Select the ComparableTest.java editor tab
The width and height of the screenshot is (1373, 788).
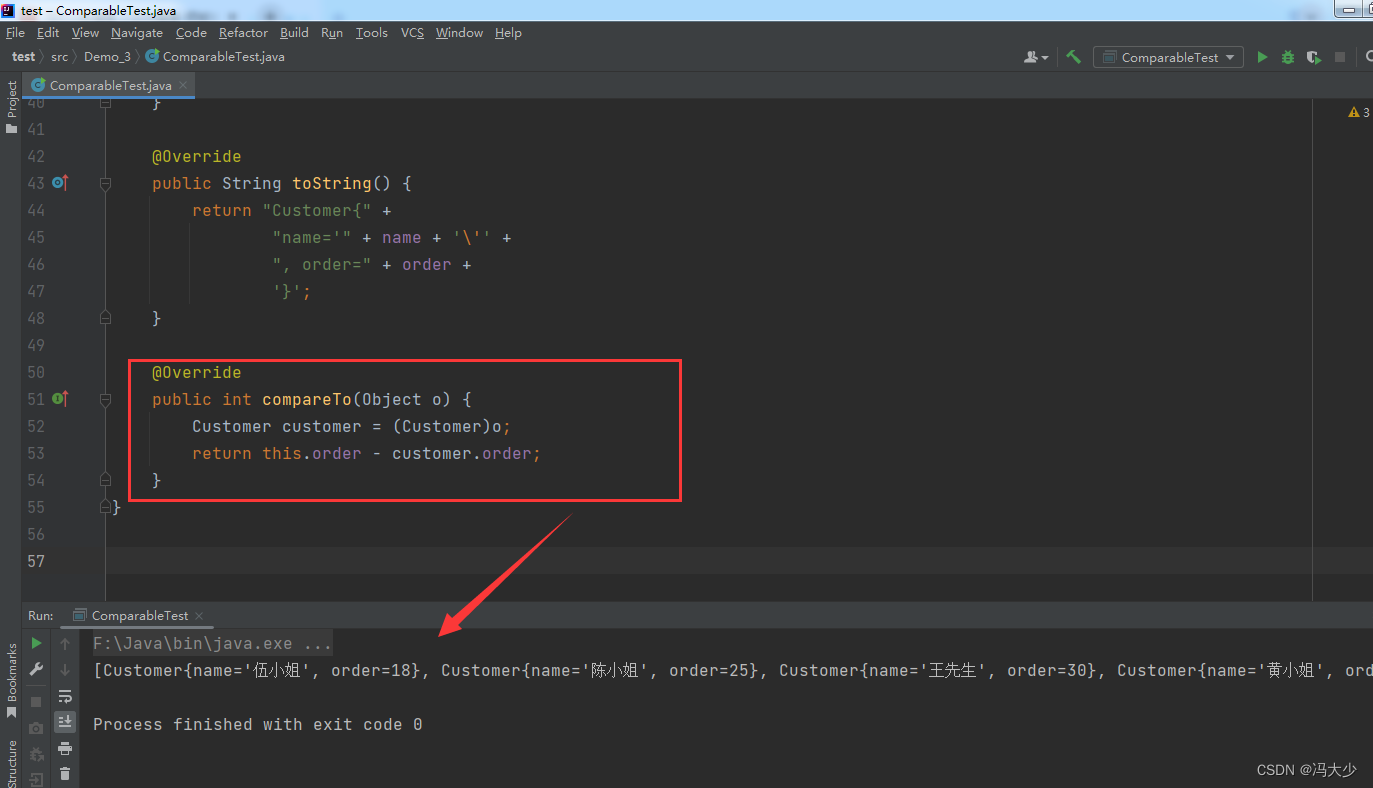pos(108,85)
